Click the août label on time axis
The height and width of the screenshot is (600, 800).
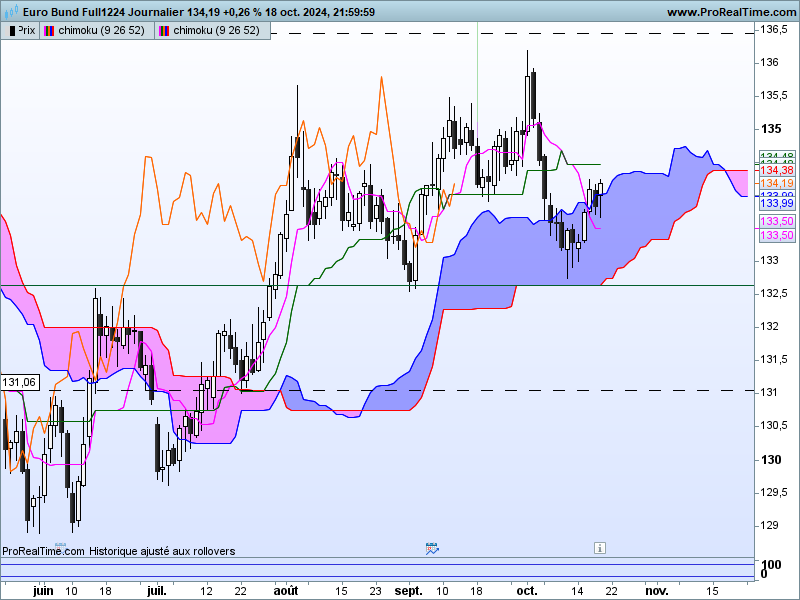point(286,591)
